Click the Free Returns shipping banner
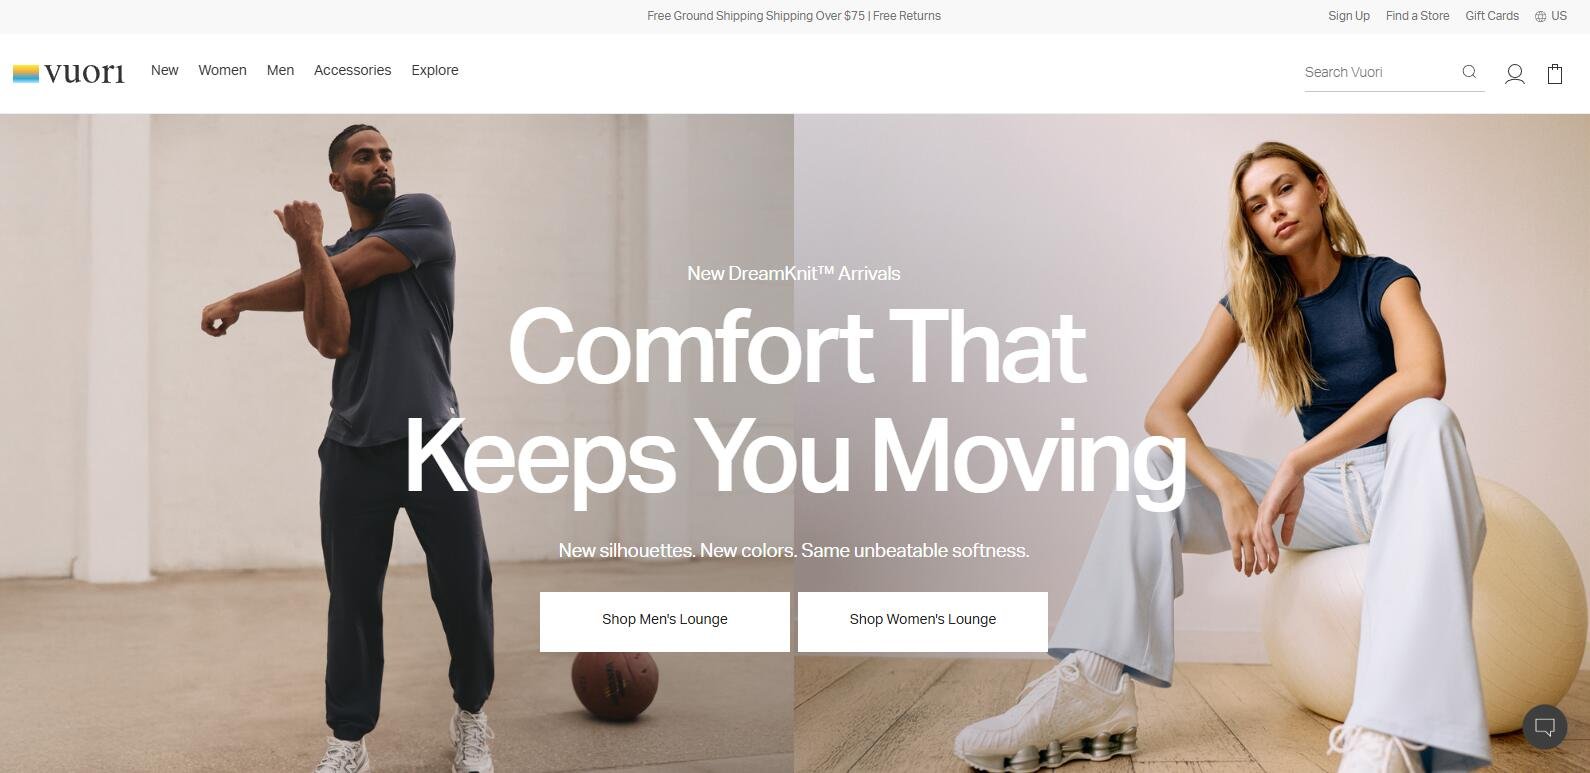This screenshot has height=773, width=1590. [794, 16]
